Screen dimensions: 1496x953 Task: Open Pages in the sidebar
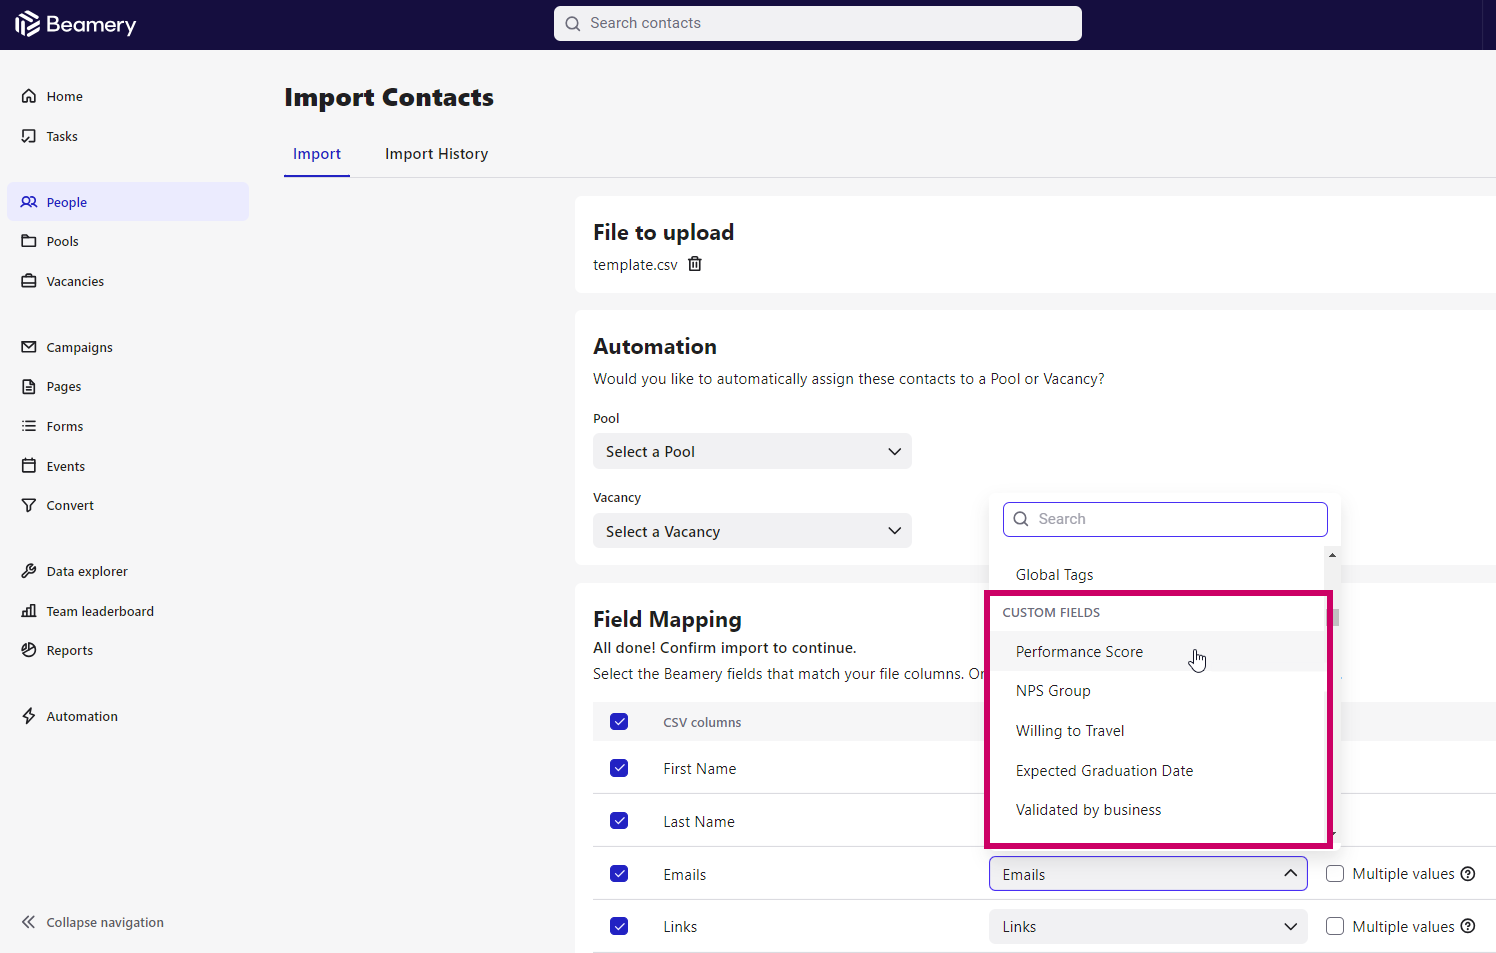pyautogui.click(x=128, y=387)
